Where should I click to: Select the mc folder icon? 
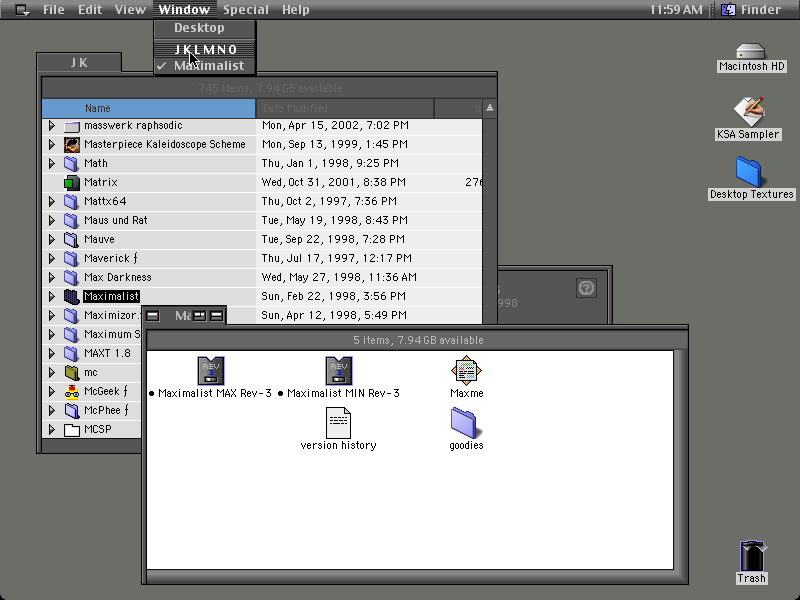[x=72, y=372]
